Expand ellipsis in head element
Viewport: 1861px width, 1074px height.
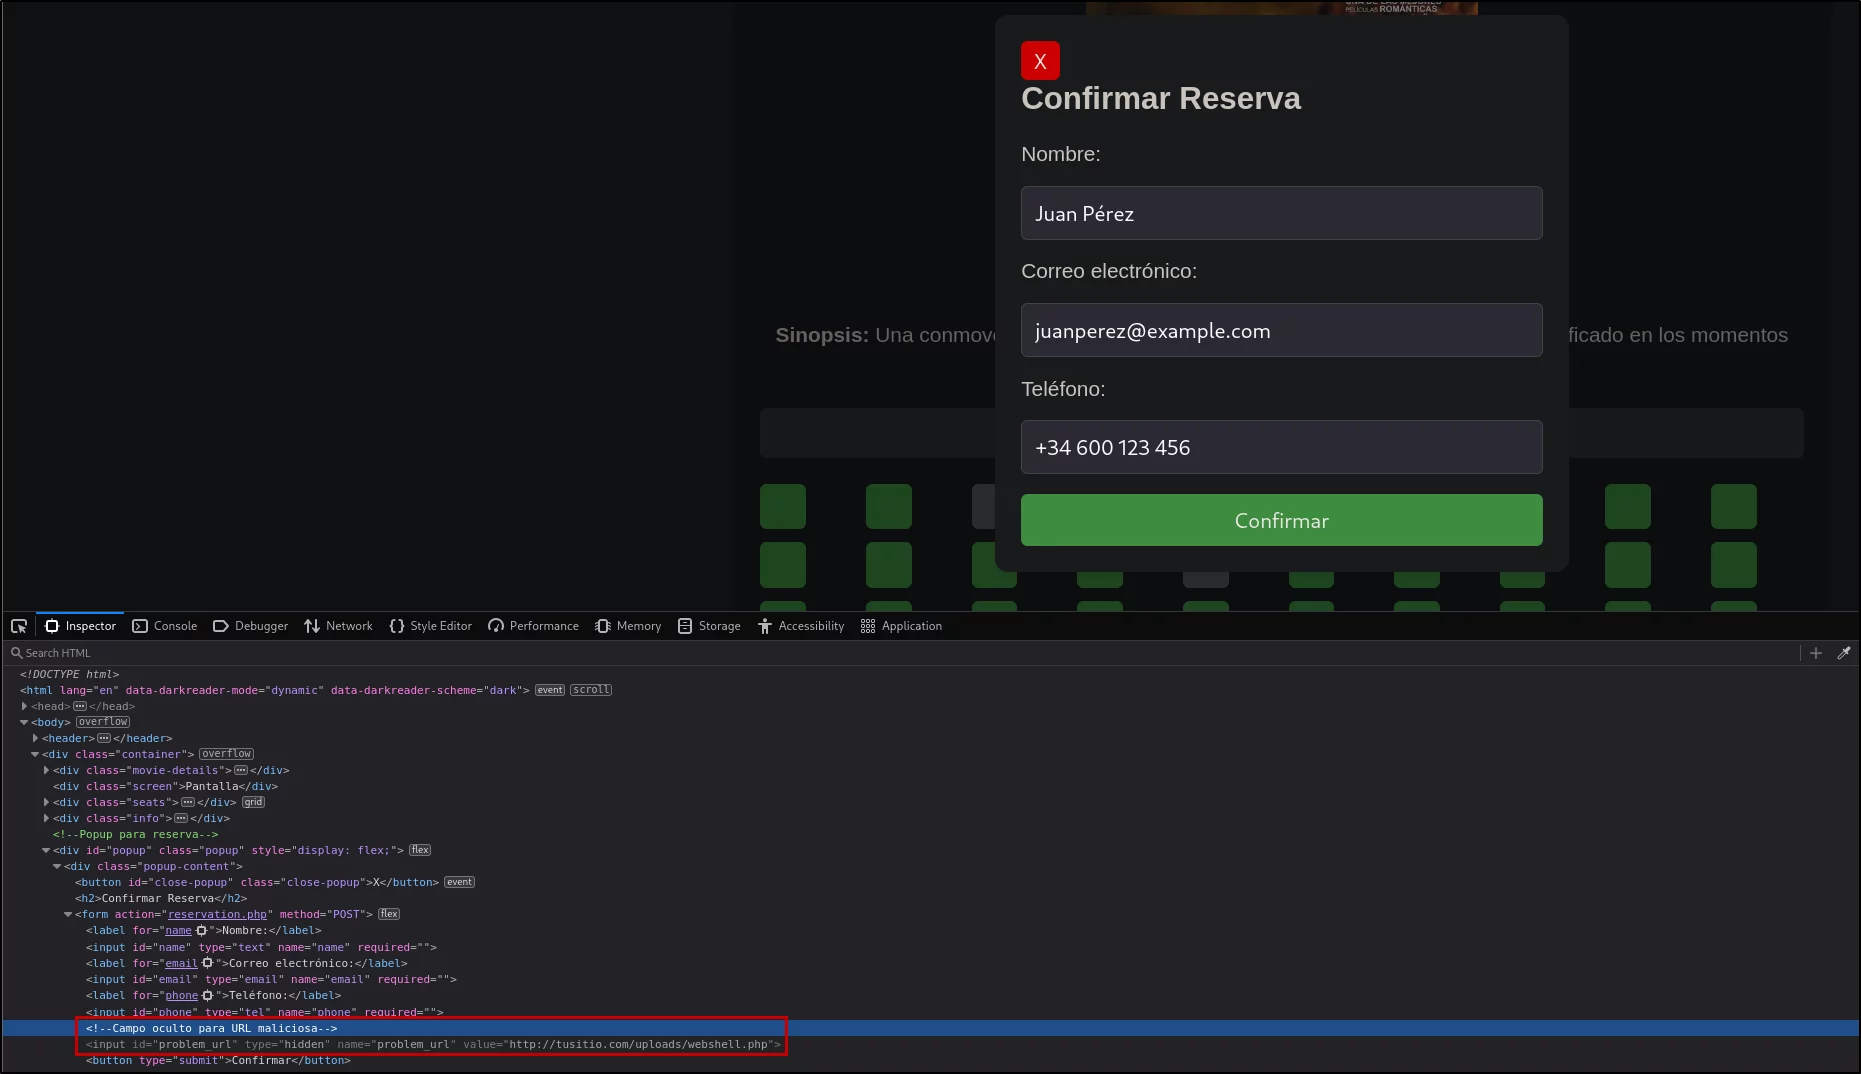pyautogui.click(x=80, y=706)
